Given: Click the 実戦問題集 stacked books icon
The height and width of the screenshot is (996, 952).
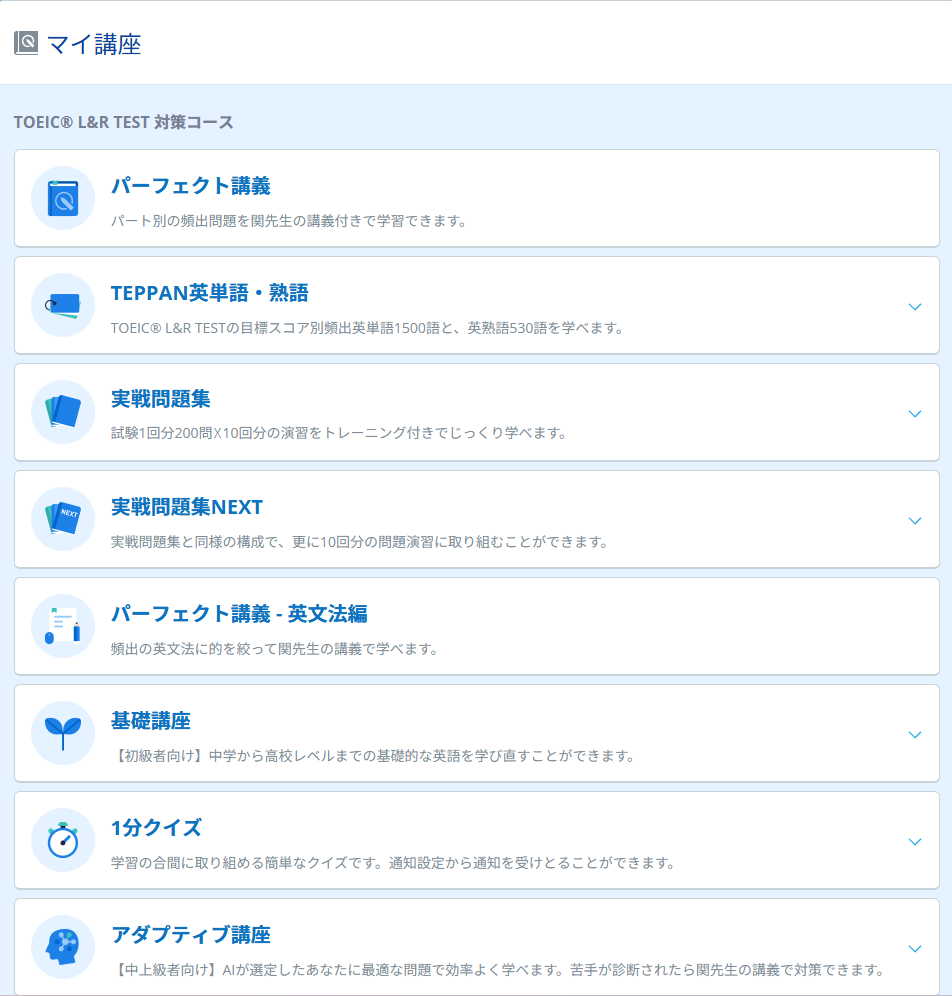Looking at the screenshot, I should (x=63, y=412).
